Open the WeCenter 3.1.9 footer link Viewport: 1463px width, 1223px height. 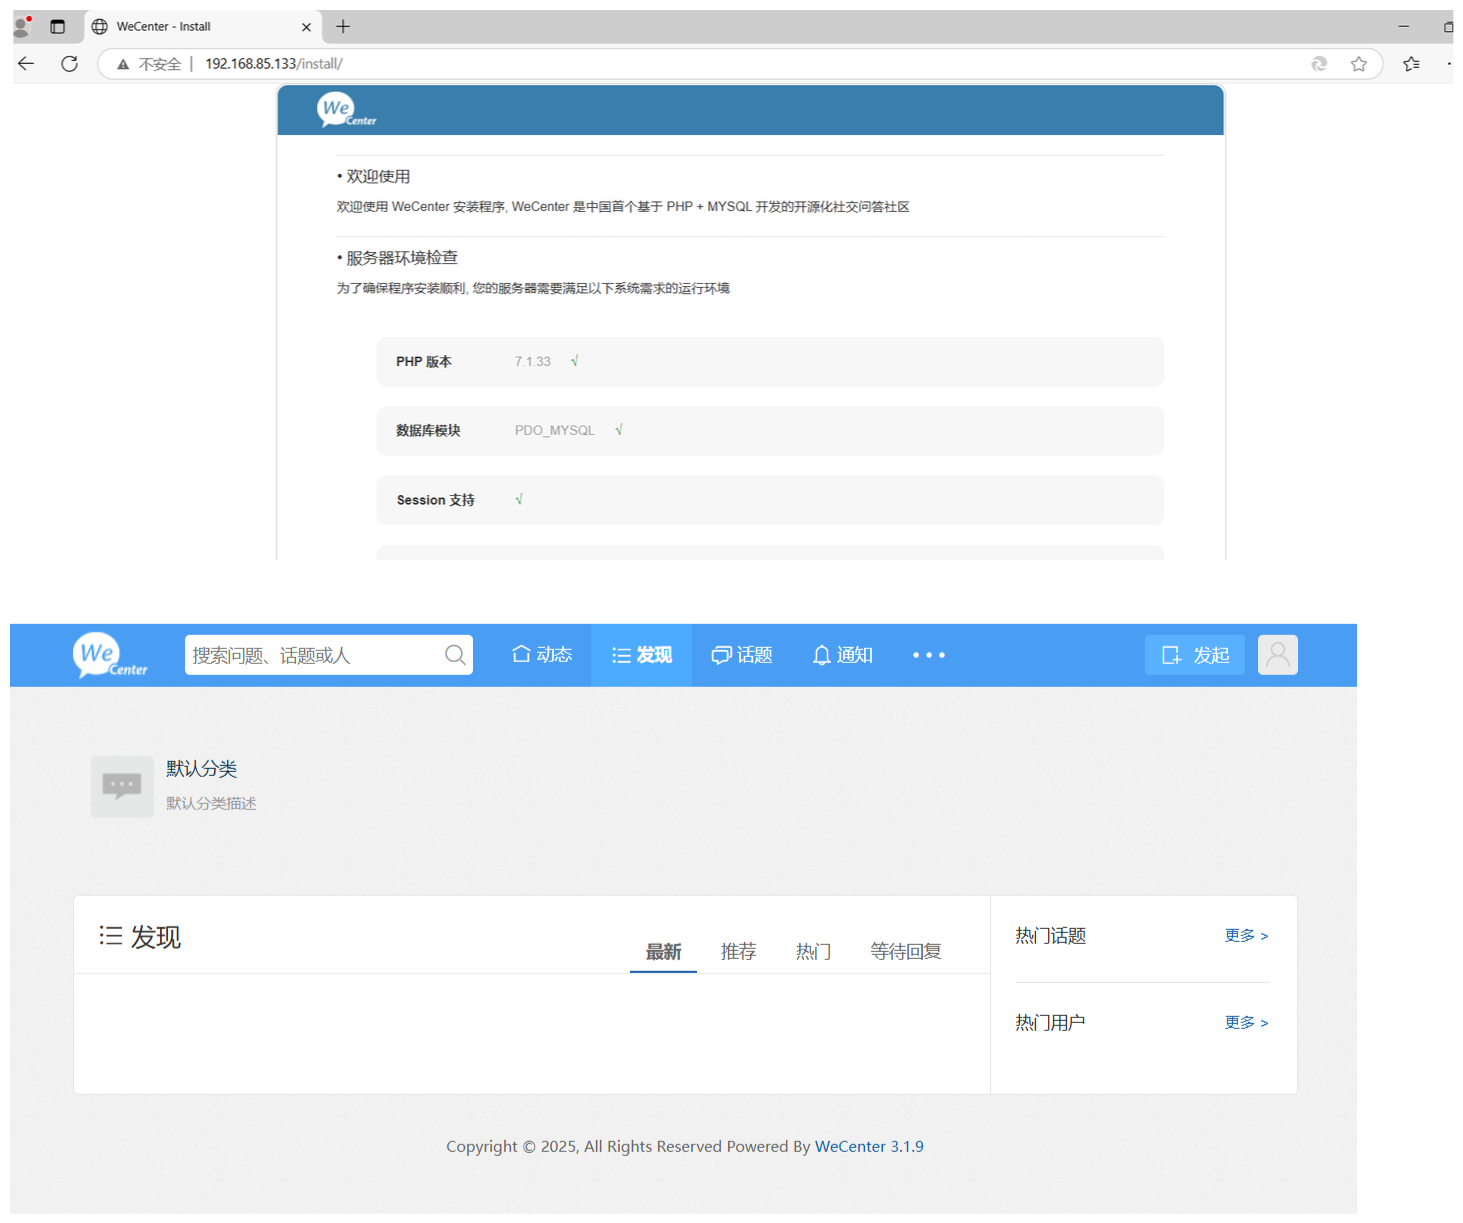click(869, 1146)
